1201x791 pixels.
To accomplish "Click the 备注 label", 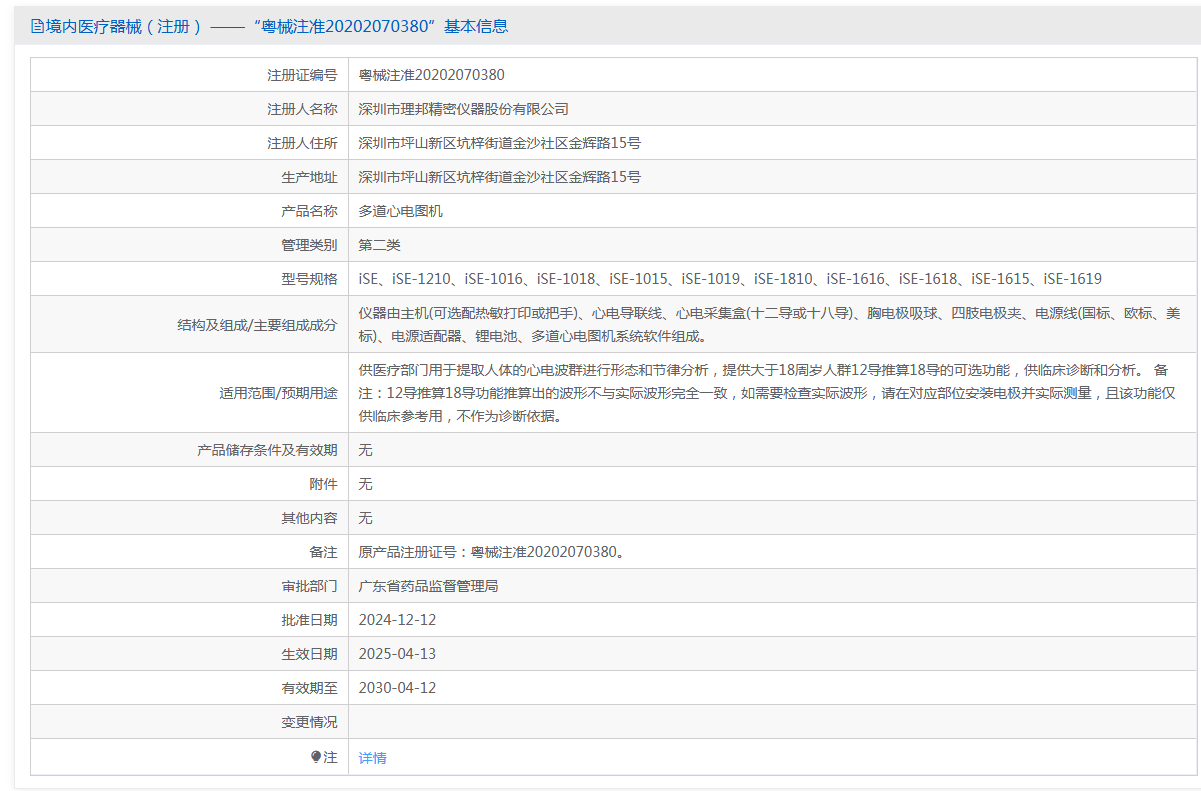I will [x=323, y=552].
